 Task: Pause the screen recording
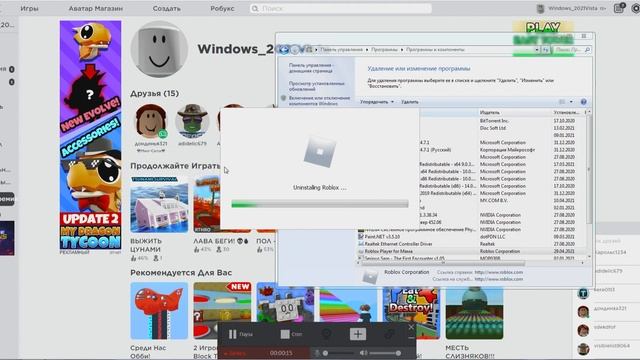(241, 334)
